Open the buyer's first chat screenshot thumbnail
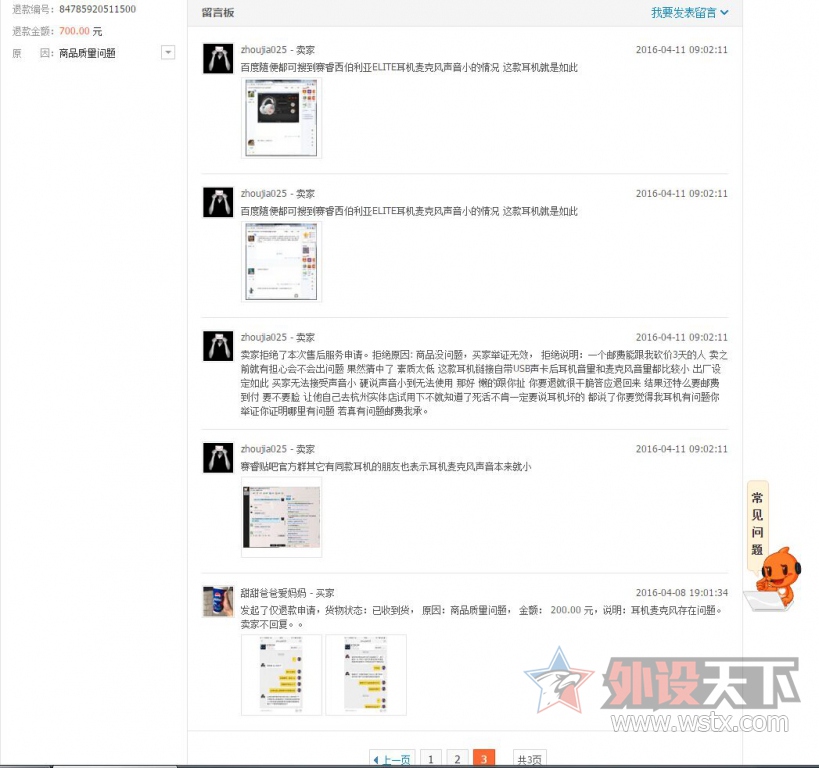 281,674
